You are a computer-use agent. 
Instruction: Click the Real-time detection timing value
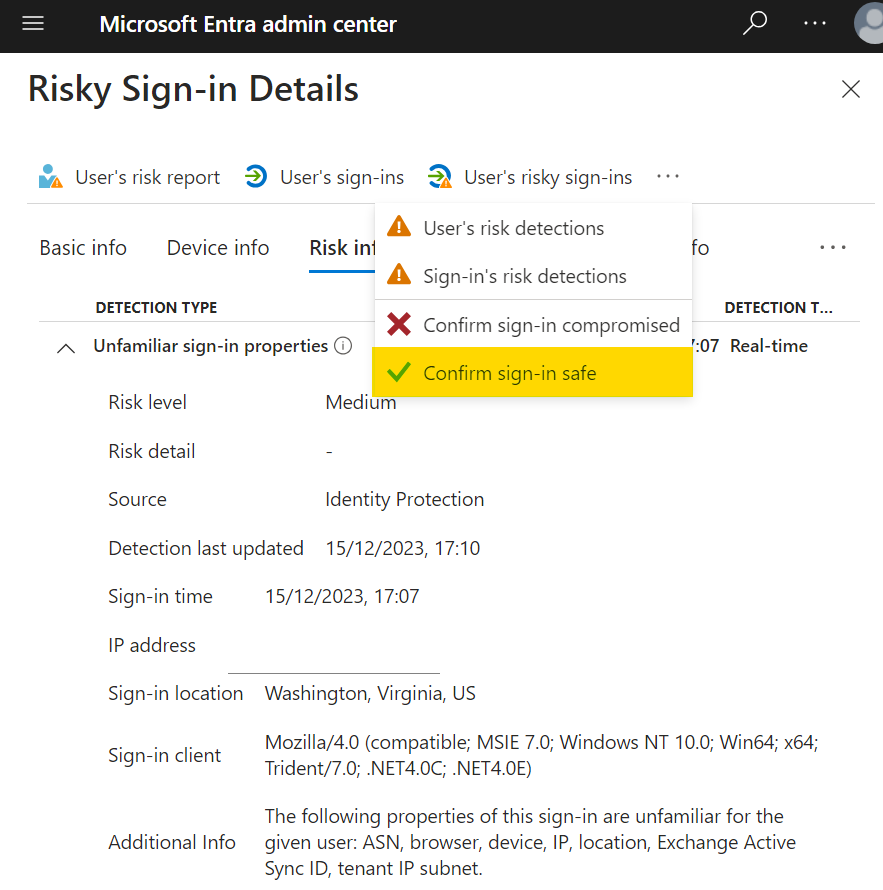[768, 346]
